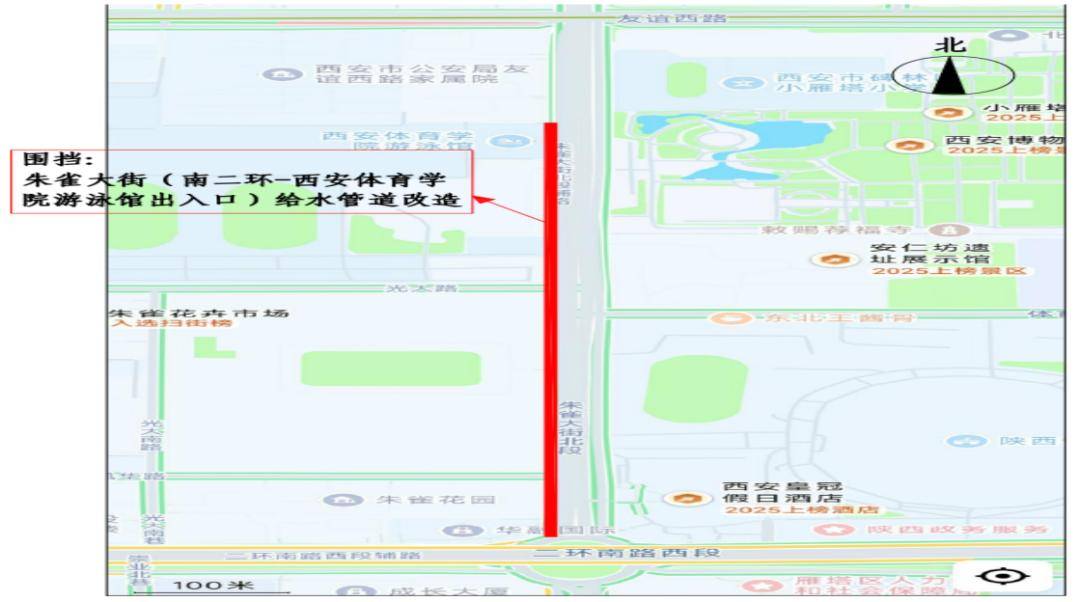The width and height of the screenshot is (1080, 602).
Task: Click the 西安市公安局友谊西路家属院 residence icon
Action: [x=282, y=74]
